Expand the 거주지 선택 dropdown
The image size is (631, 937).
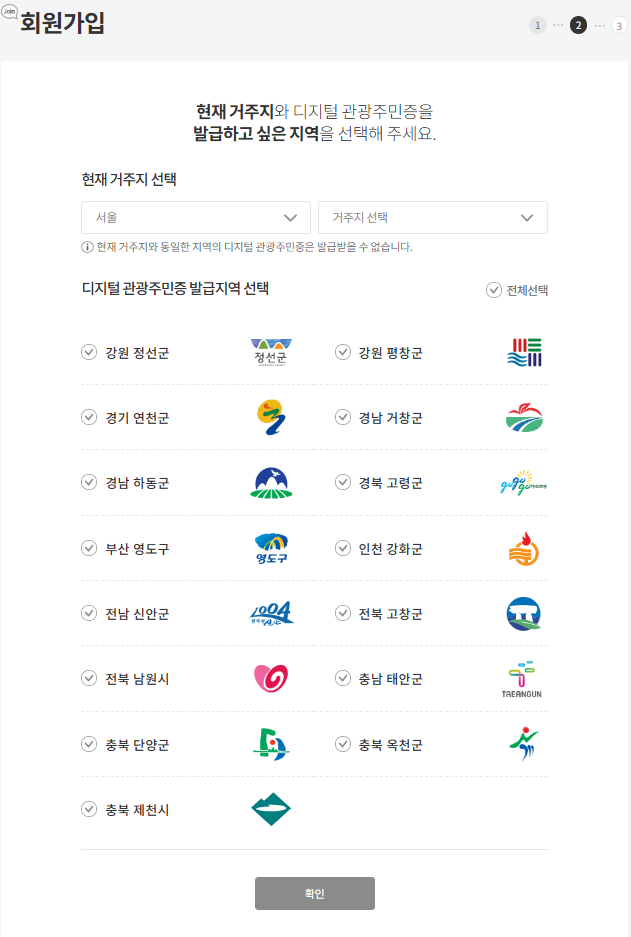click(x=432, y=217)
